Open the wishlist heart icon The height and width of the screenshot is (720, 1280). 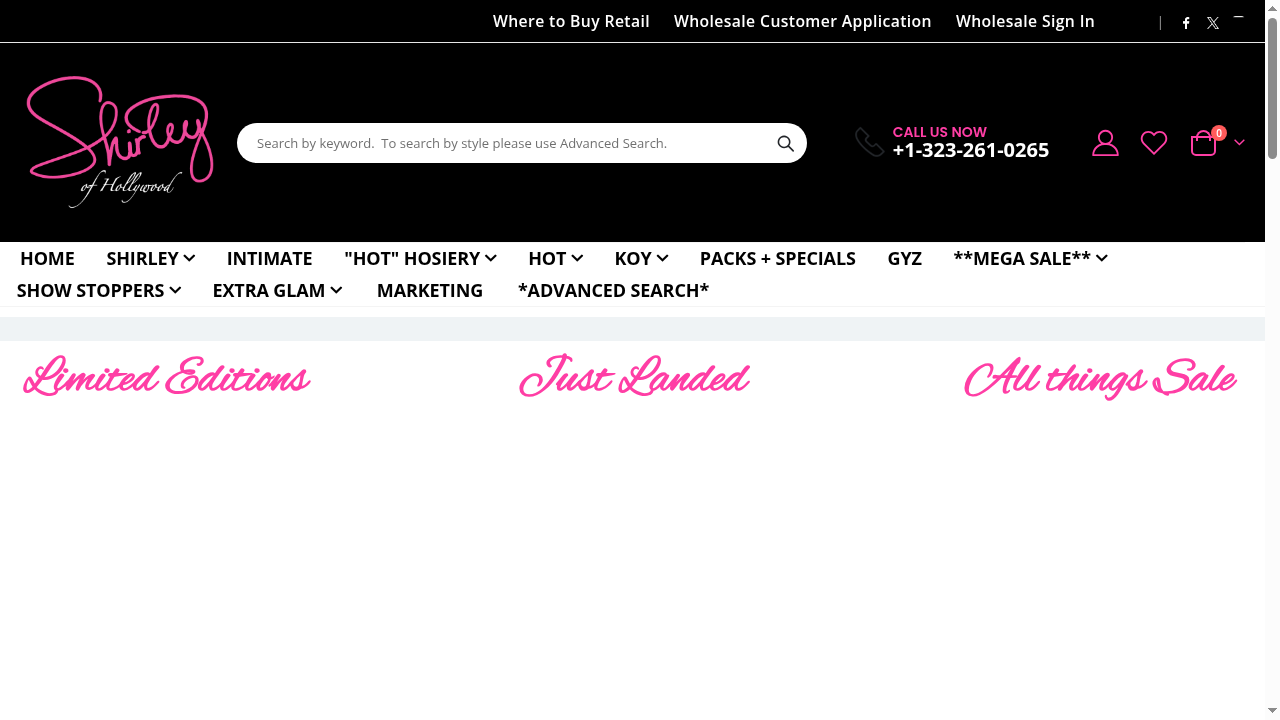tap(1154, 143)
